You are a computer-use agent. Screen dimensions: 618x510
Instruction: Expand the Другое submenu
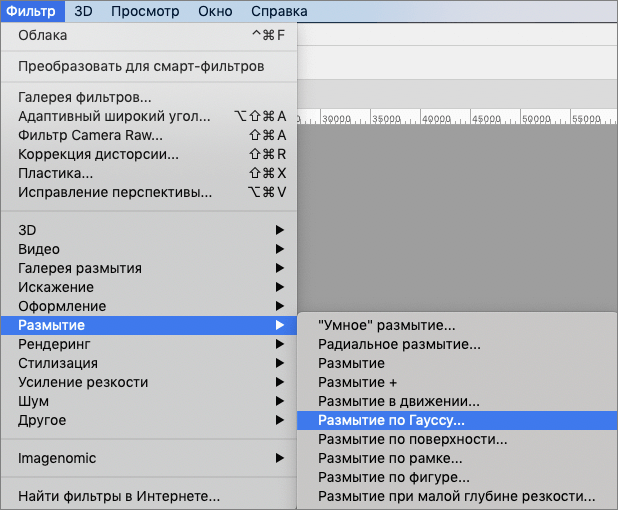click(x=149, y=421)
